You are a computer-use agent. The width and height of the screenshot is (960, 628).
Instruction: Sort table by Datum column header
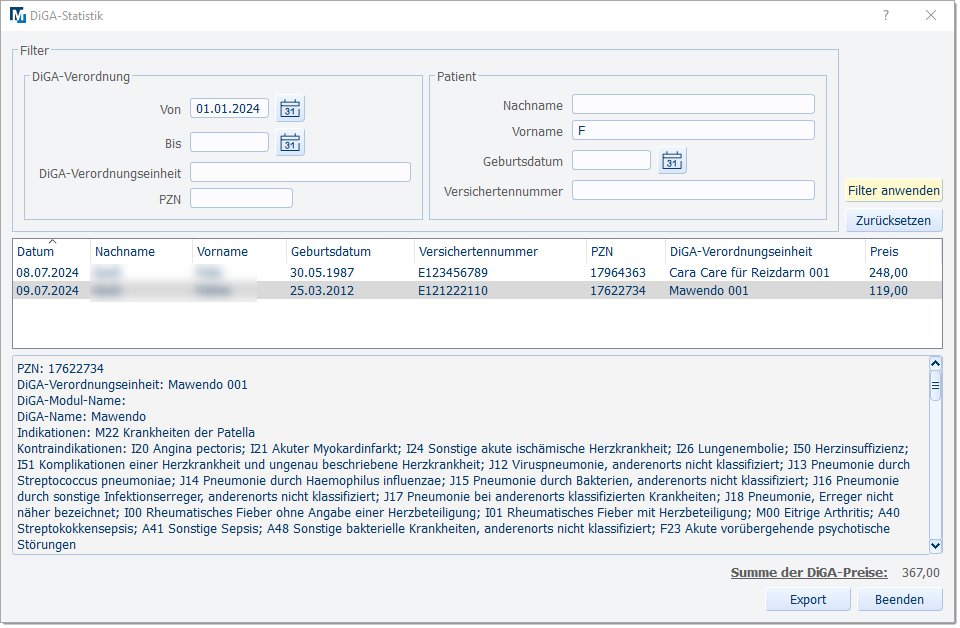[x=36, y=252]
